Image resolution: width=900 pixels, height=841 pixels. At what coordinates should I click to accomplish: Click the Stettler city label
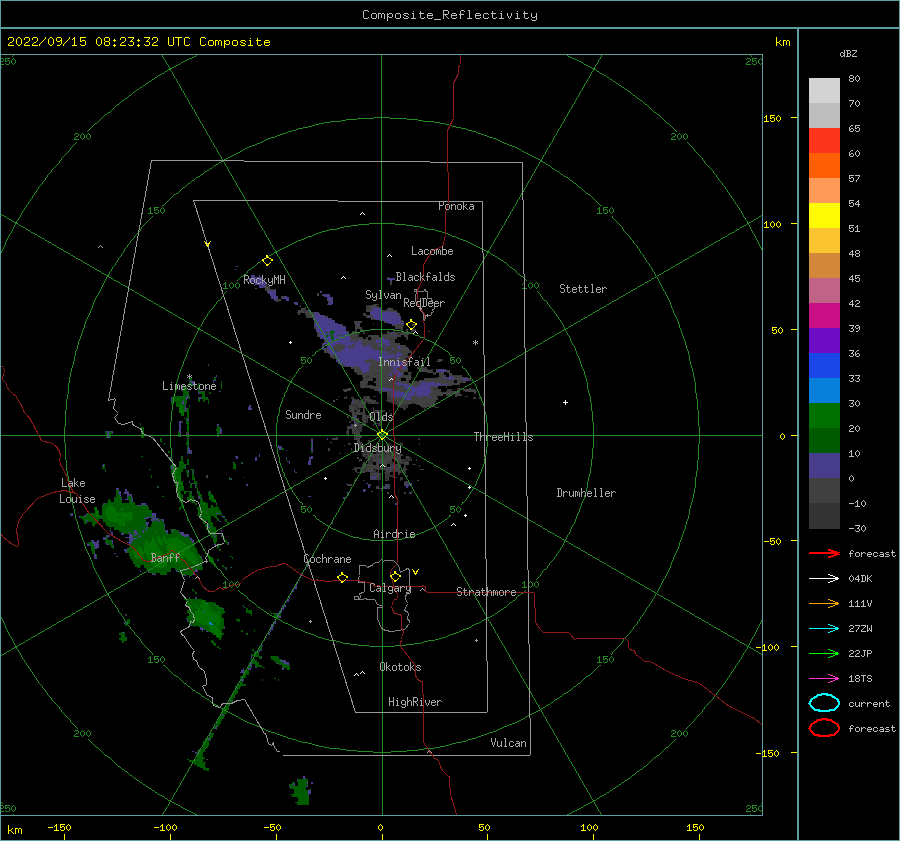(x=583, y=289)
